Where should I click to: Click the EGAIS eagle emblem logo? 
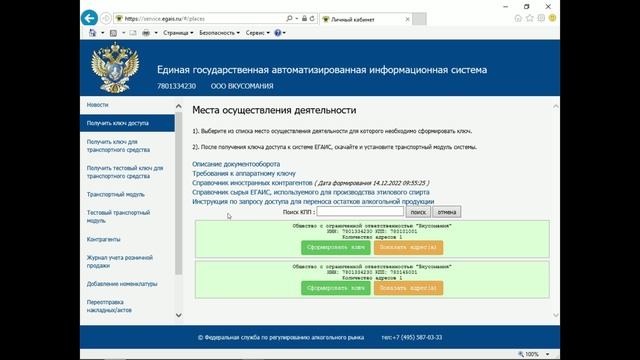pyautogui.click(x=115, y=67)
